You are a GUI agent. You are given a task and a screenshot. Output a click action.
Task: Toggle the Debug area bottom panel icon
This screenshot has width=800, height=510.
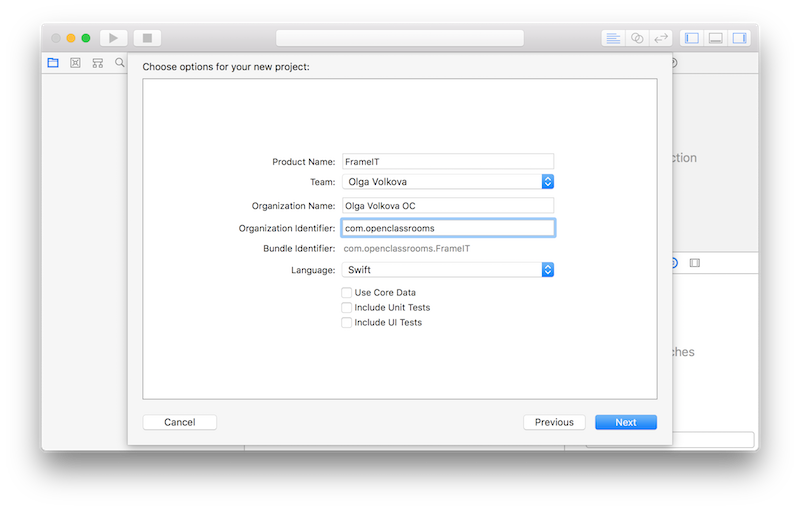point(715,38)
